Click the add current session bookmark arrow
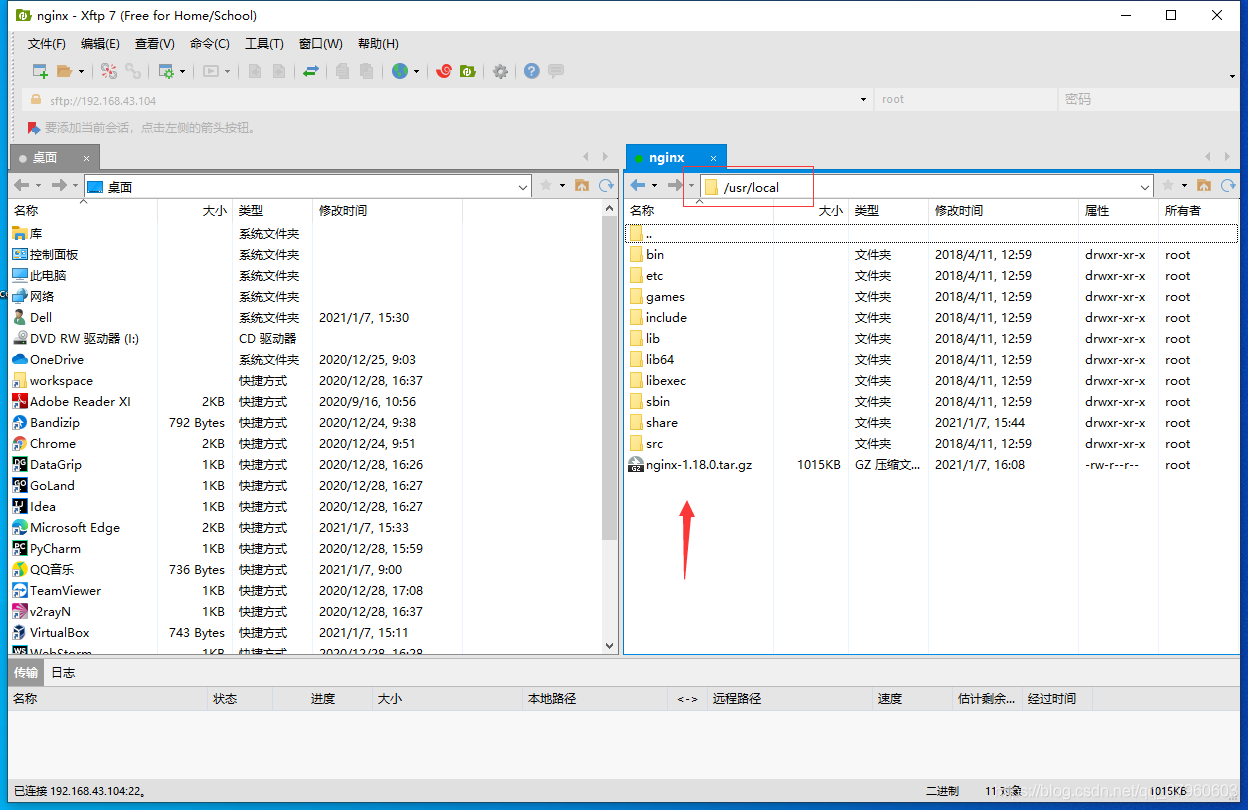Viewport: 1248px width, 810px height. pyautogui.click(x=33, y=128)
